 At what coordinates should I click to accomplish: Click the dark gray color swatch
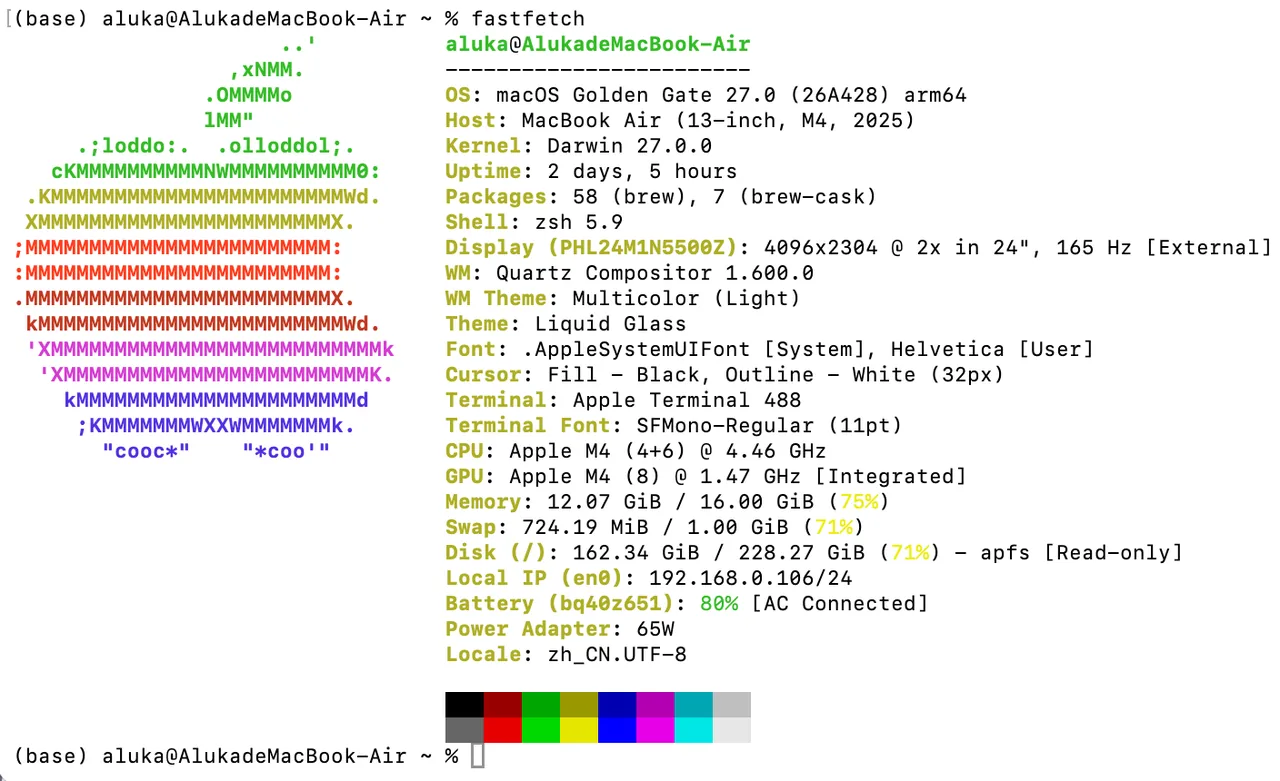pyautogui.click(x=464, y=730)
